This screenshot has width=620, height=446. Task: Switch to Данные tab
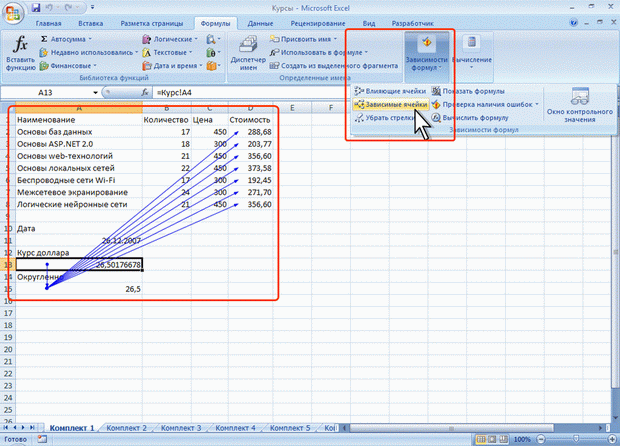(x=260, y=23)
